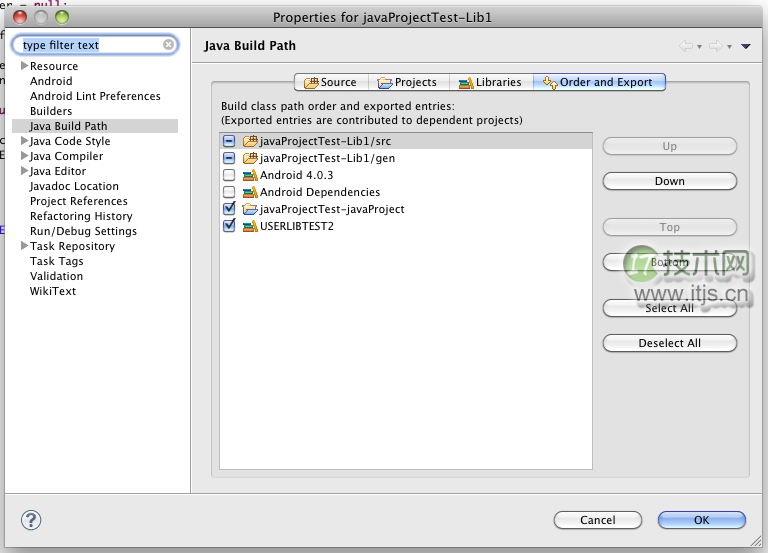Click the Up button
Image resolution: width=768 pixels, height=553 pixels.
[670, 146]
